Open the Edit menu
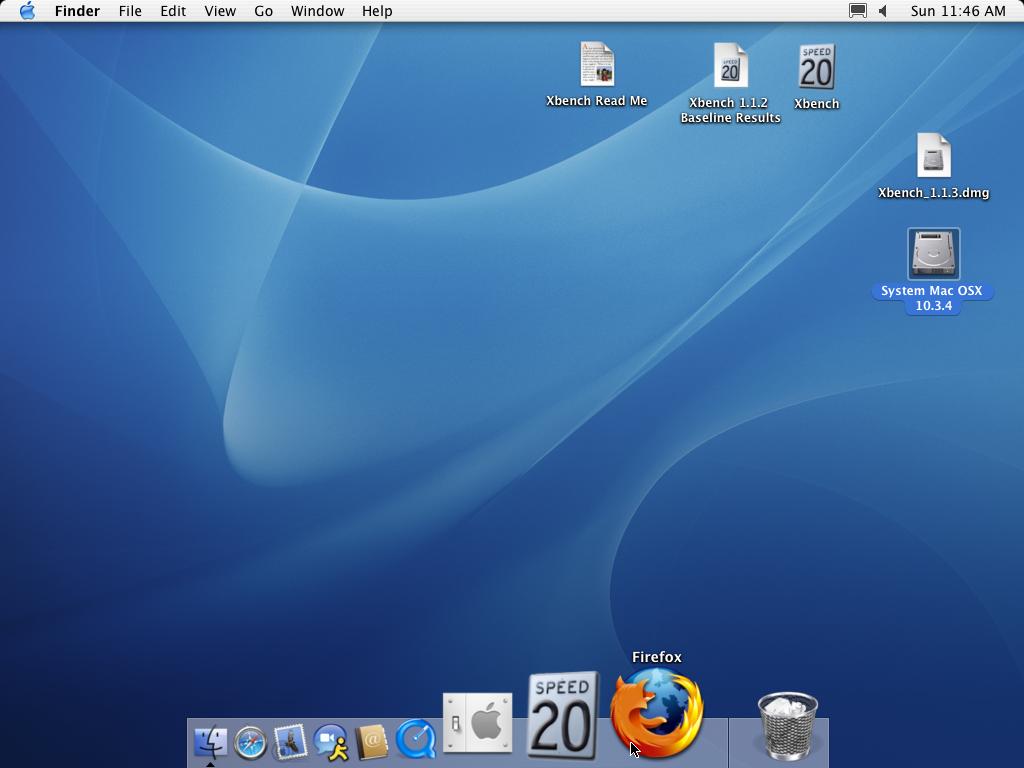The width and height of the screenshot is (1024, 768). pos(173,11)
